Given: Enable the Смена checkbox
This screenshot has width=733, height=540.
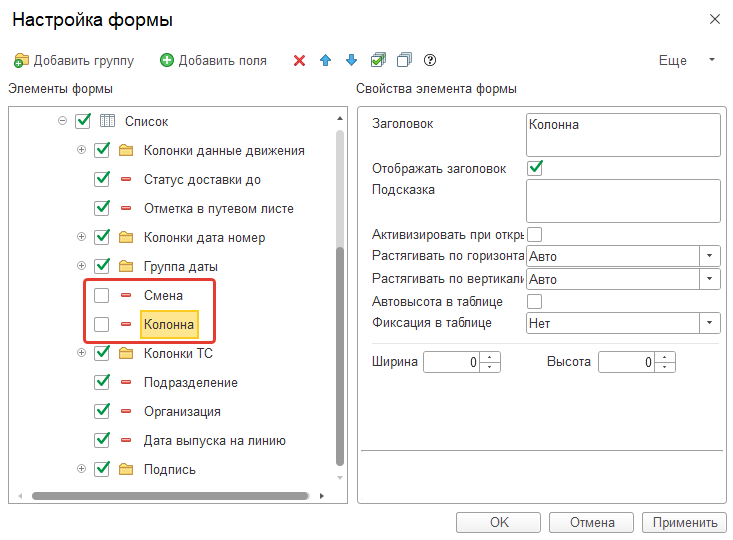Looking at the screenshot, I should 101,295.
